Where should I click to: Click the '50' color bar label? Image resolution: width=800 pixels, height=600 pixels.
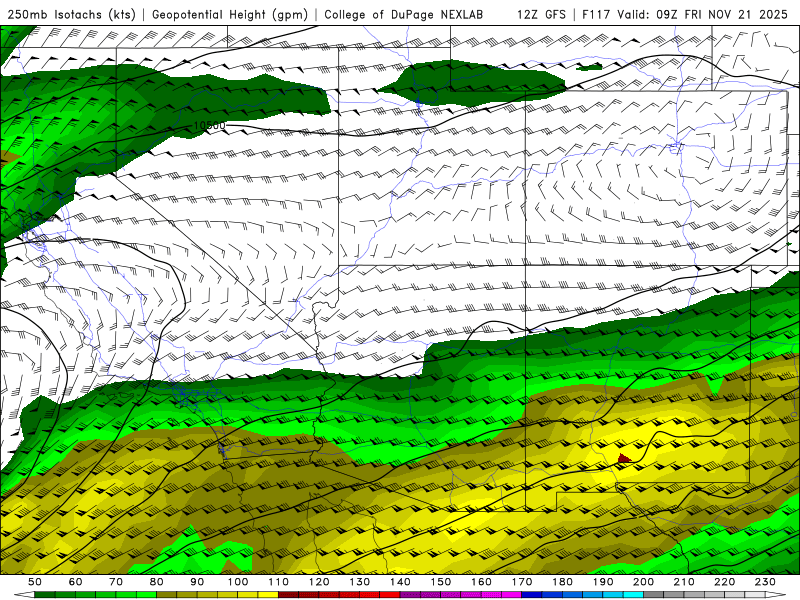35,582
